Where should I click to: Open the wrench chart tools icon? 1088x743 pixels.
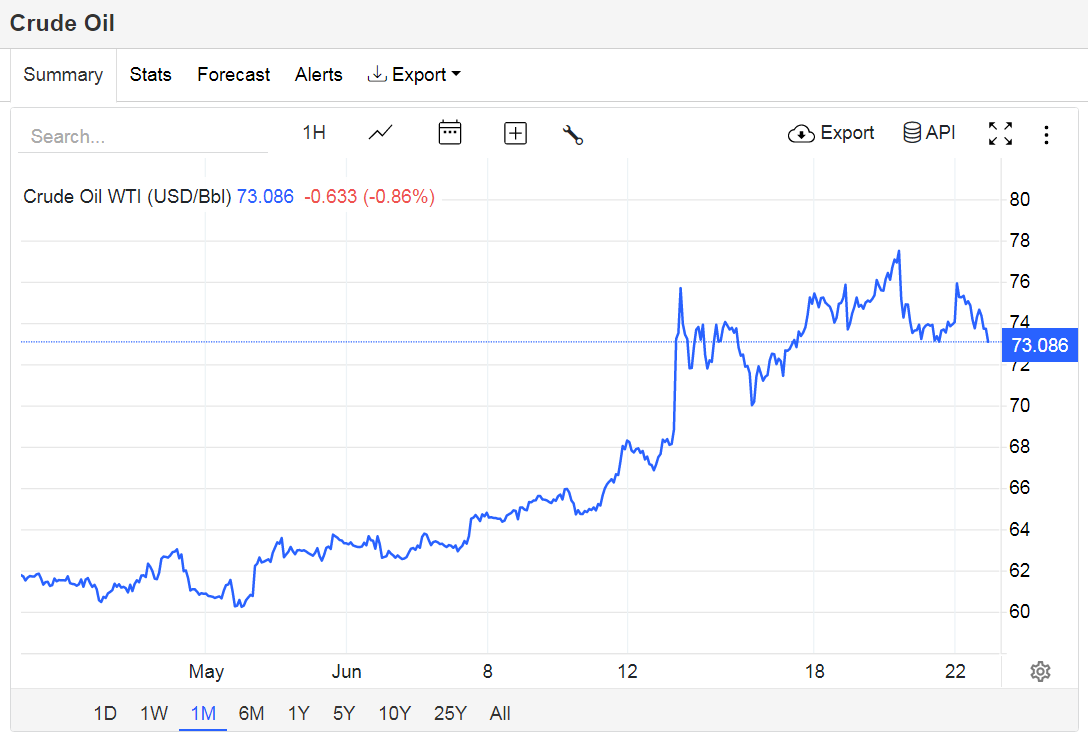pos(572,135)
